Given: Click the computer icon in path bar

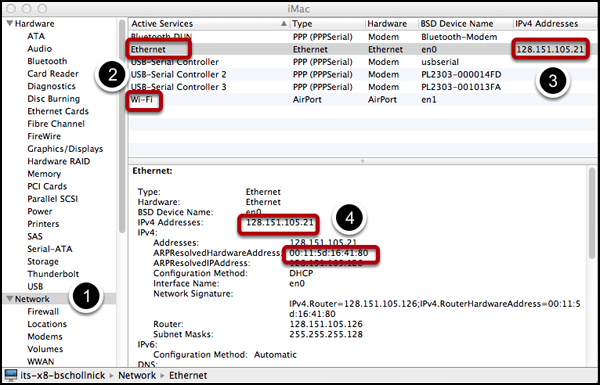Looking at the screenshot, I should pyautogui.click(x=11, y=375).
